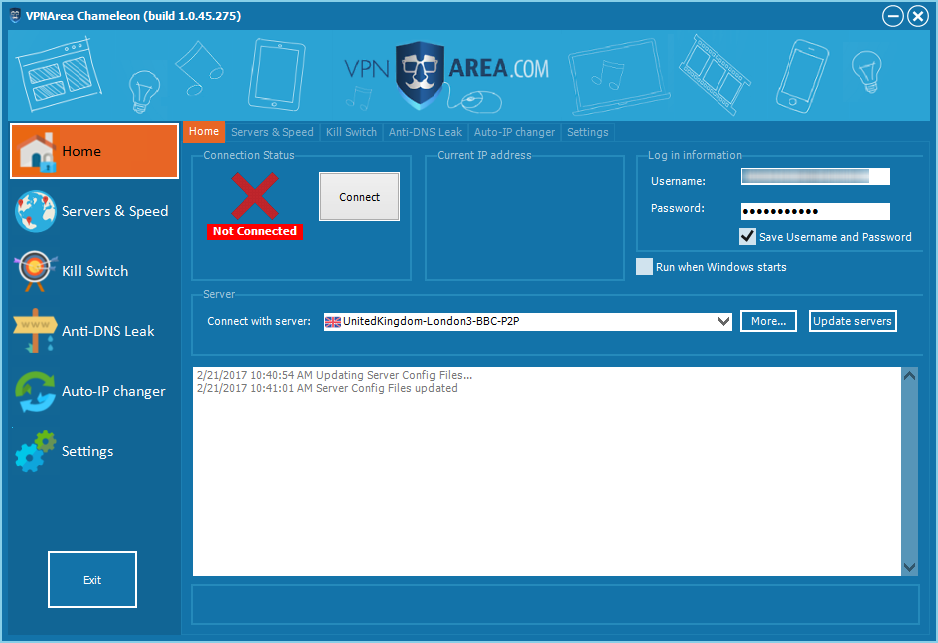Click the Servers & Speed globe icon

[36, 211]
